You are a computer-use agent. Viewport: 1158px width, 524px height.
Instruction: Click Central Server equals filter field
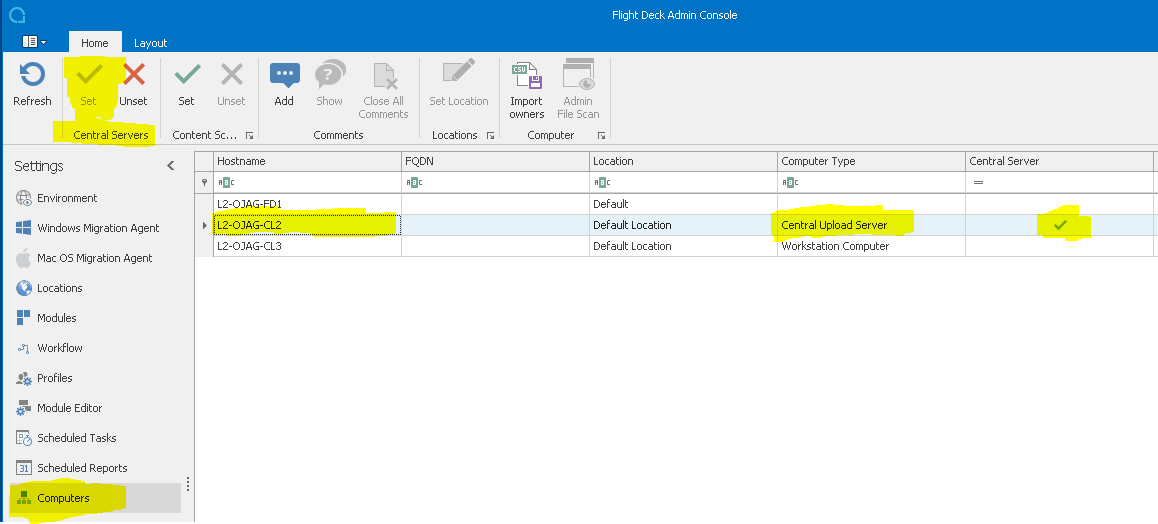pyautogui.click(x=1059, y=182)
